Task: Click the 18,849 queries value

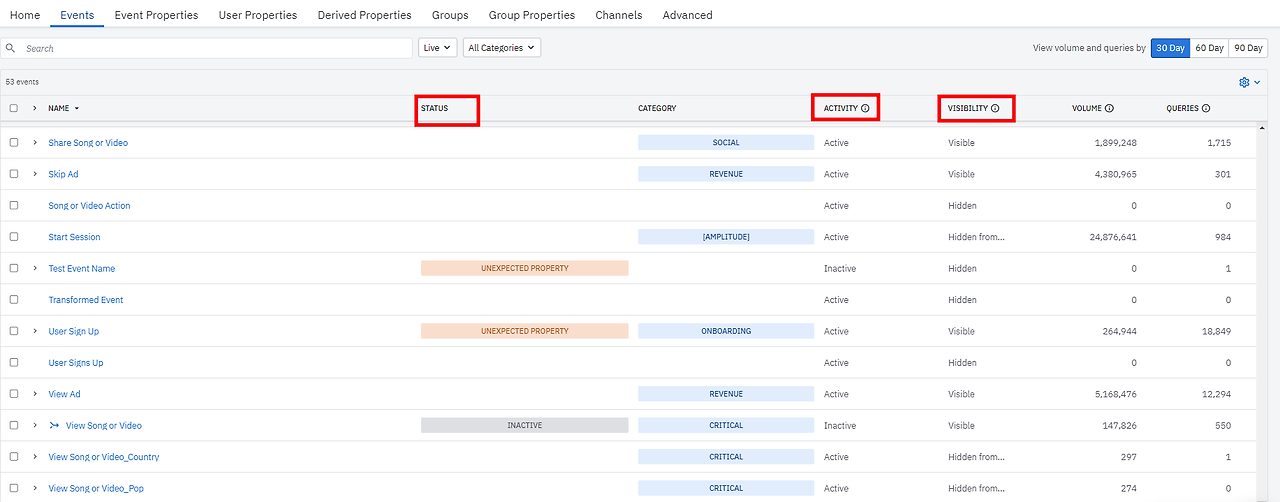Action: 1215,331
